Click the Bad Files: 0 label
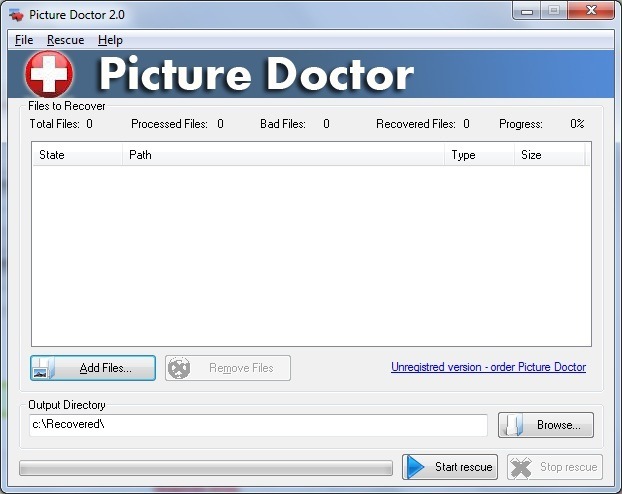 (x=295, y=124)
